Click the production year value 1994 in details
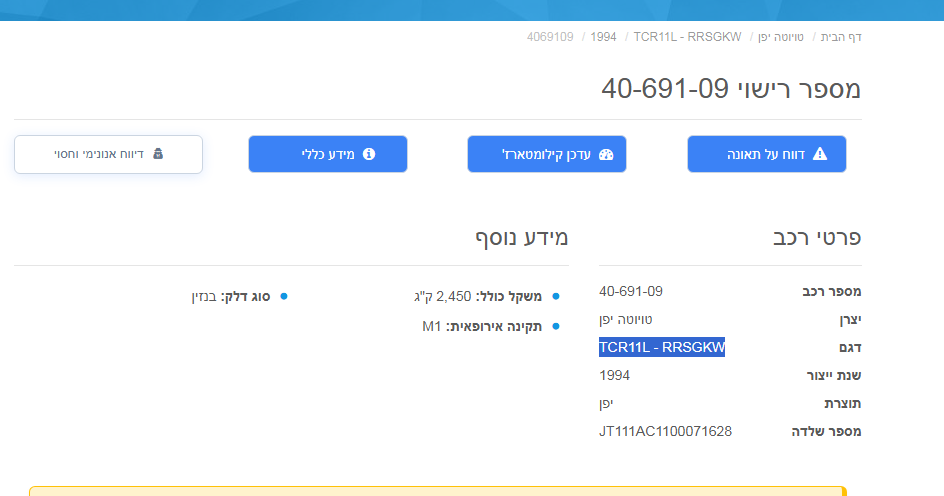This screenshot has height=496, width=944. pos(615,376)
